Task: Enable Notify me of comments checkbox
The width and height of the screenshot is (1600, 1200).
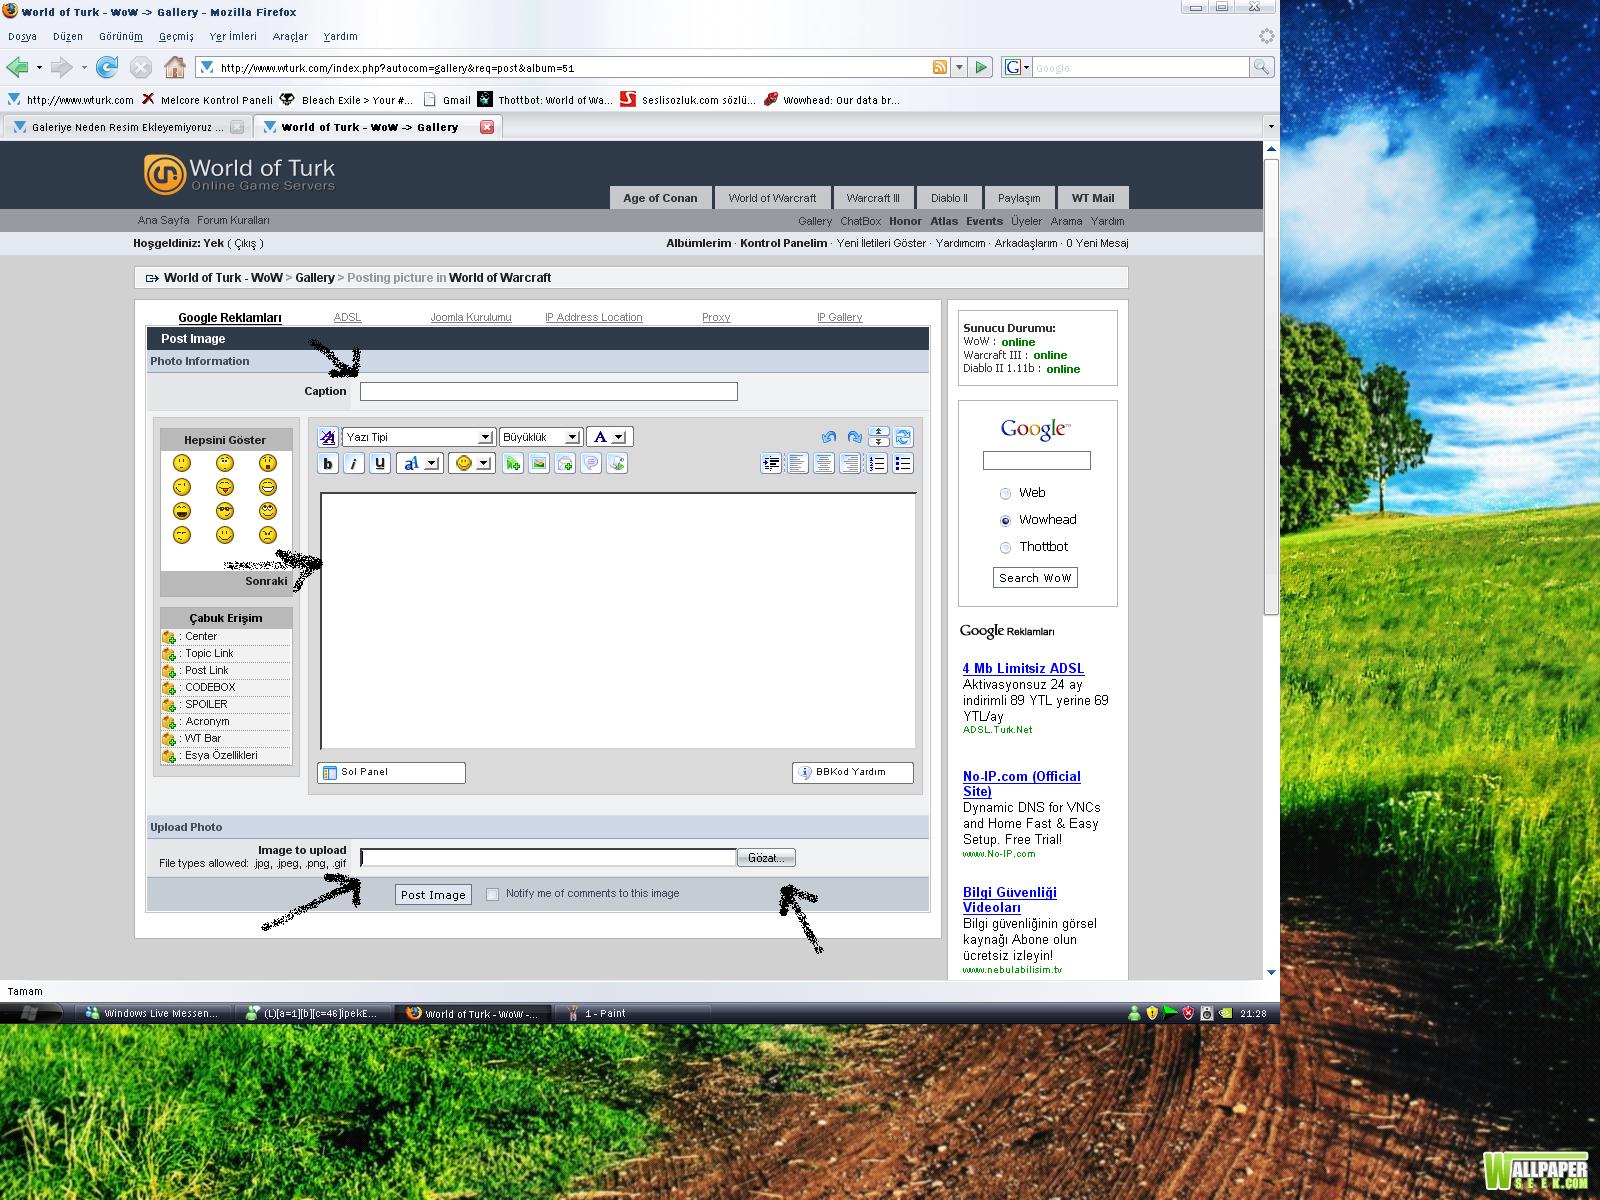Action: pos(492,894)
